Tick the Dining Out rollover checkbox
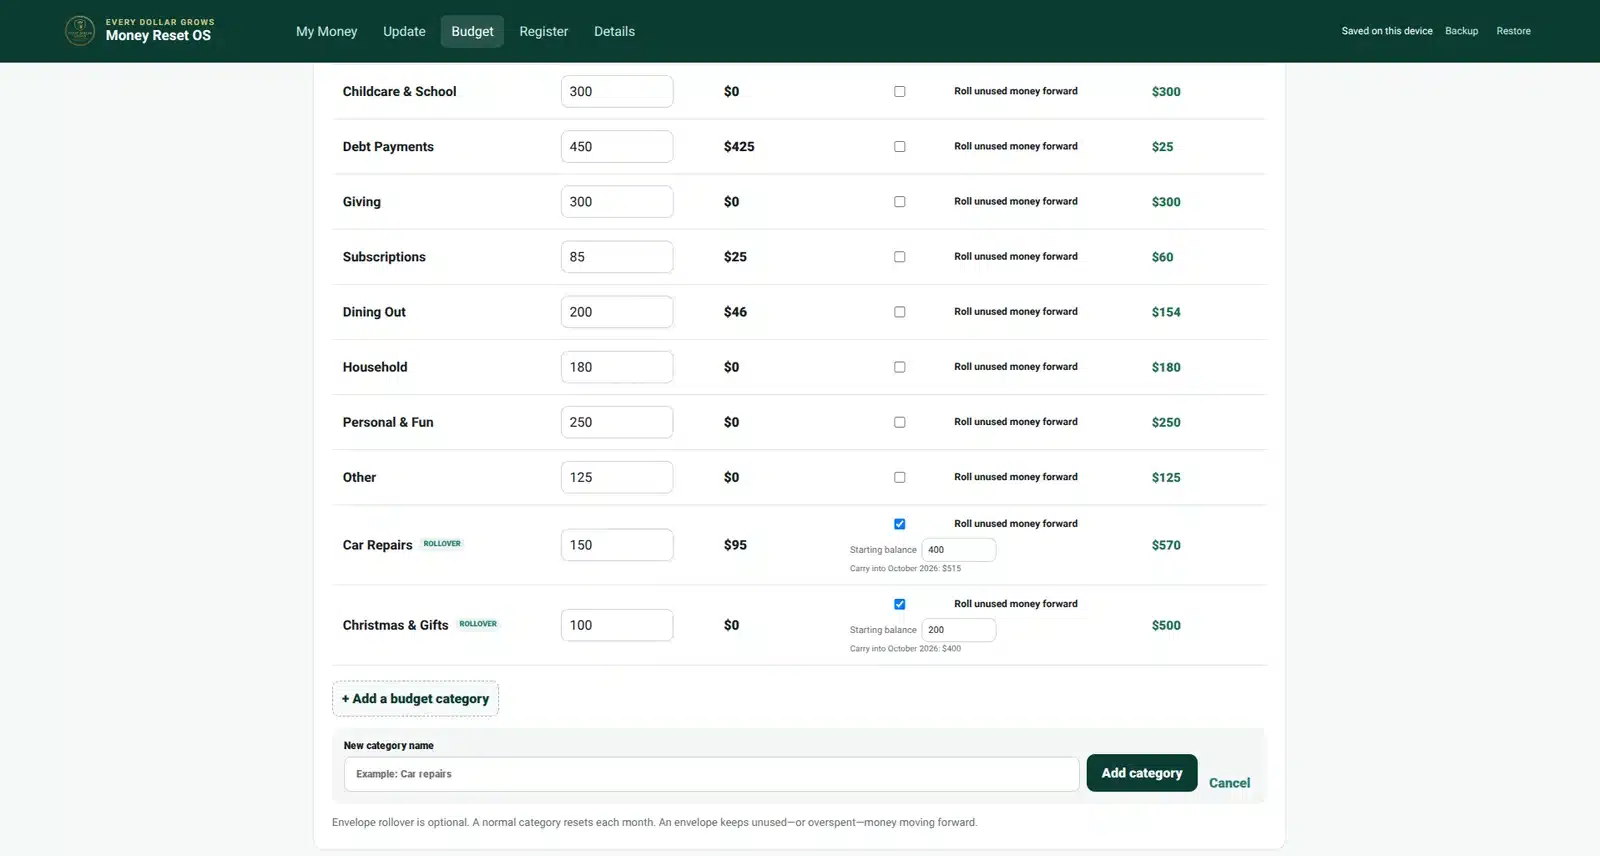This screenshot has height=856, width=1600. point(900,312)
